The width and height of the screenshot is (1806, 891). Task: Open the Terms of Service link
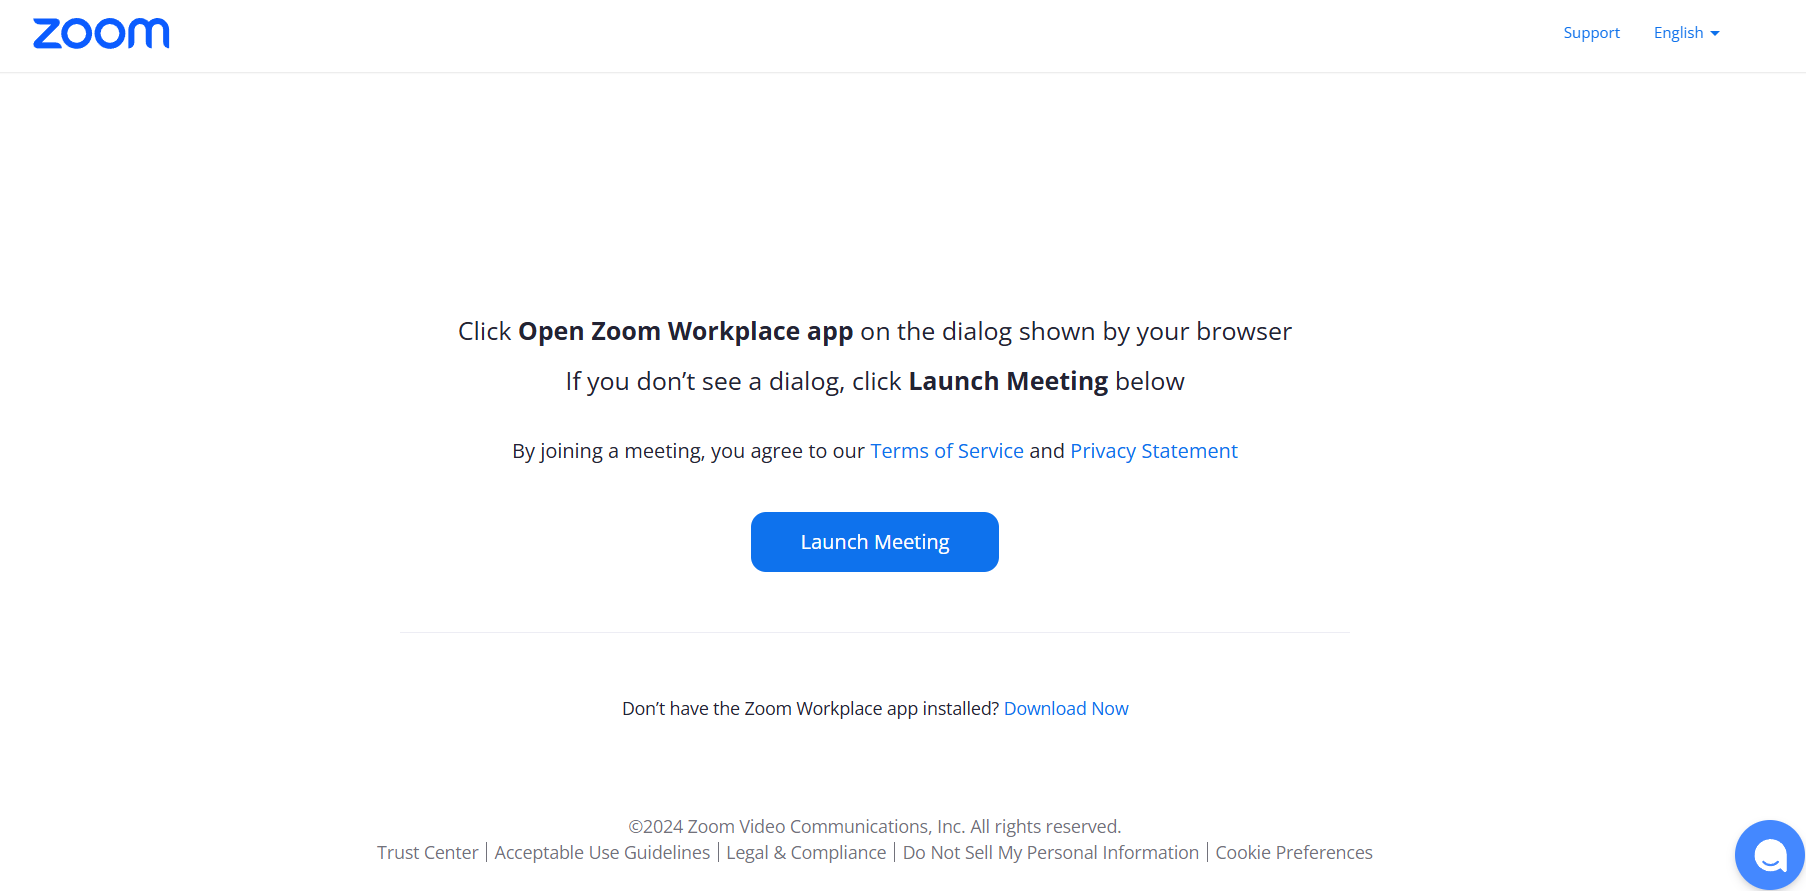tap(946, 451)
